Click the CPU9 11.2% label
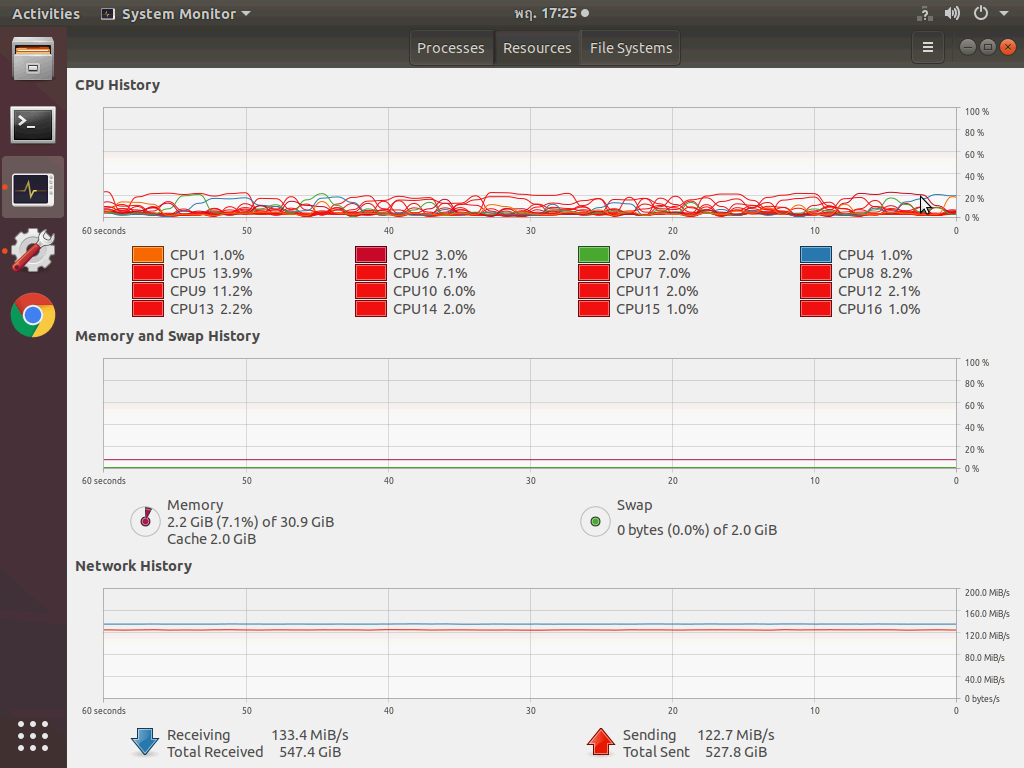 [211, 291]
